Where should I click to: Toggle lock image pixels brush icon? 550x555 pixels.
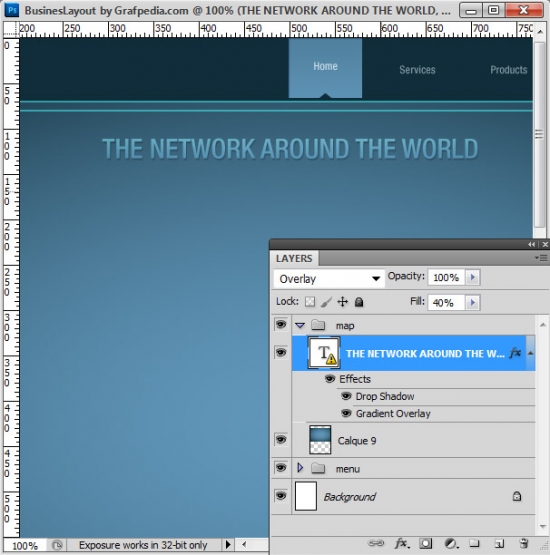coord(326,302)
